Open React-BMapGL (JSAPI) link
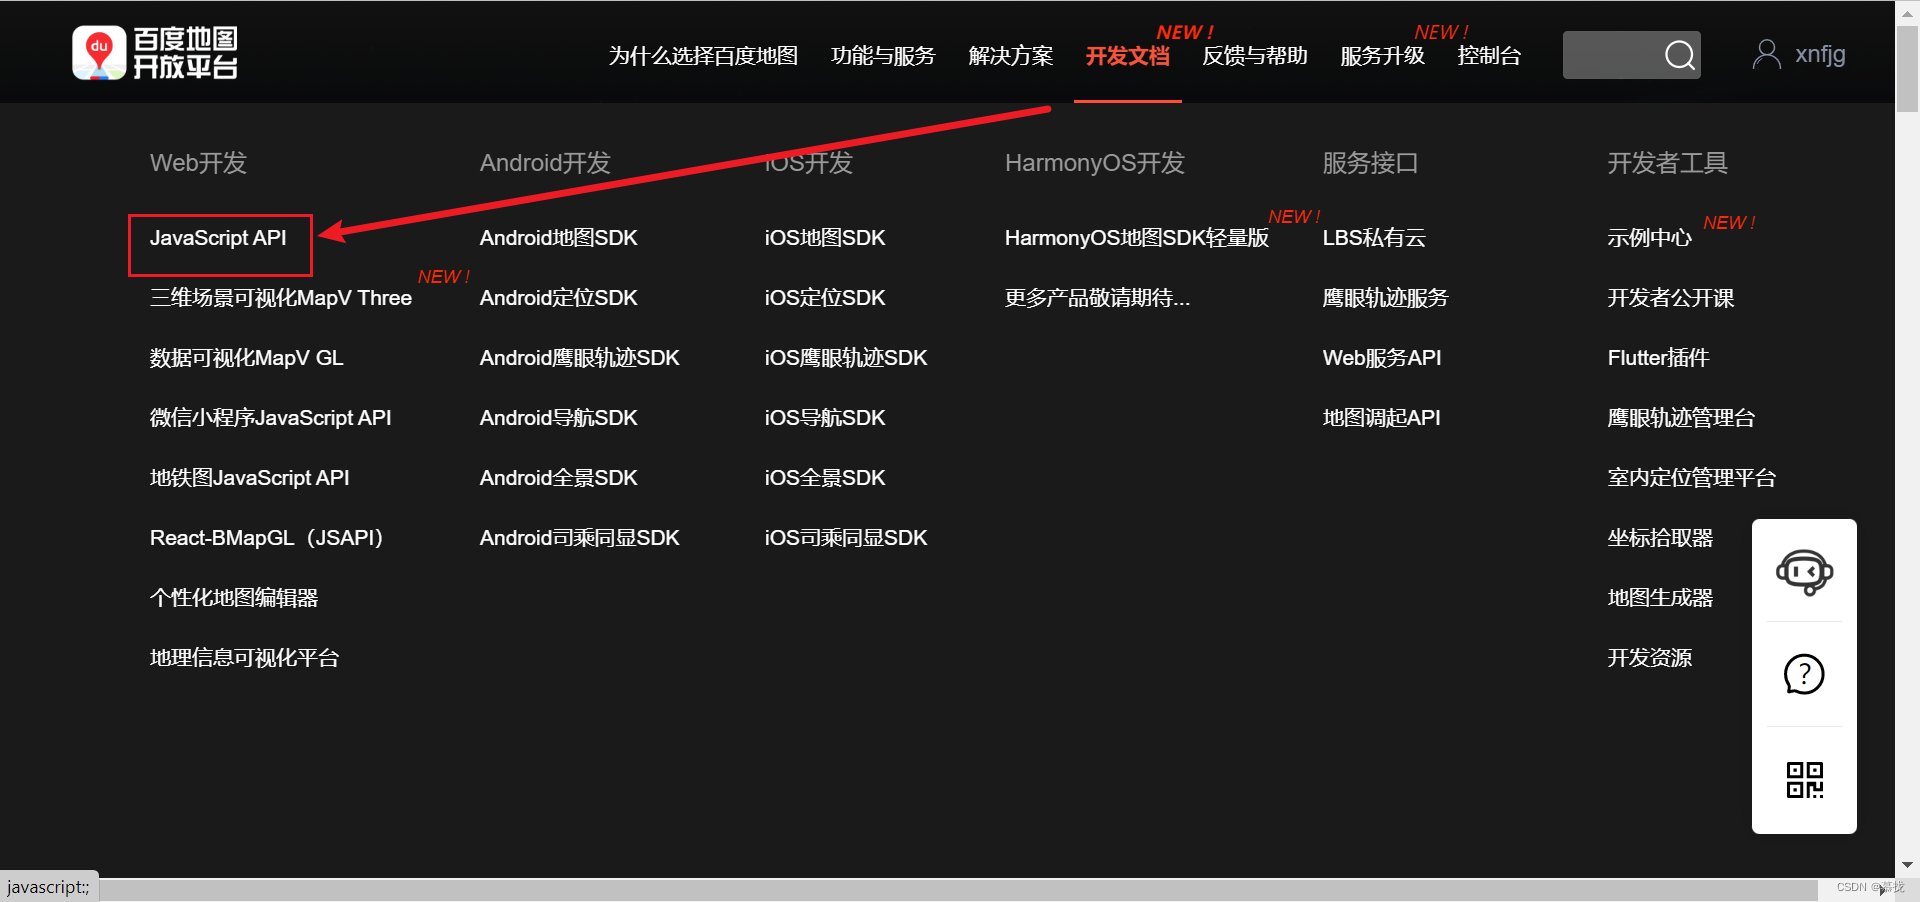 point(267,538)
